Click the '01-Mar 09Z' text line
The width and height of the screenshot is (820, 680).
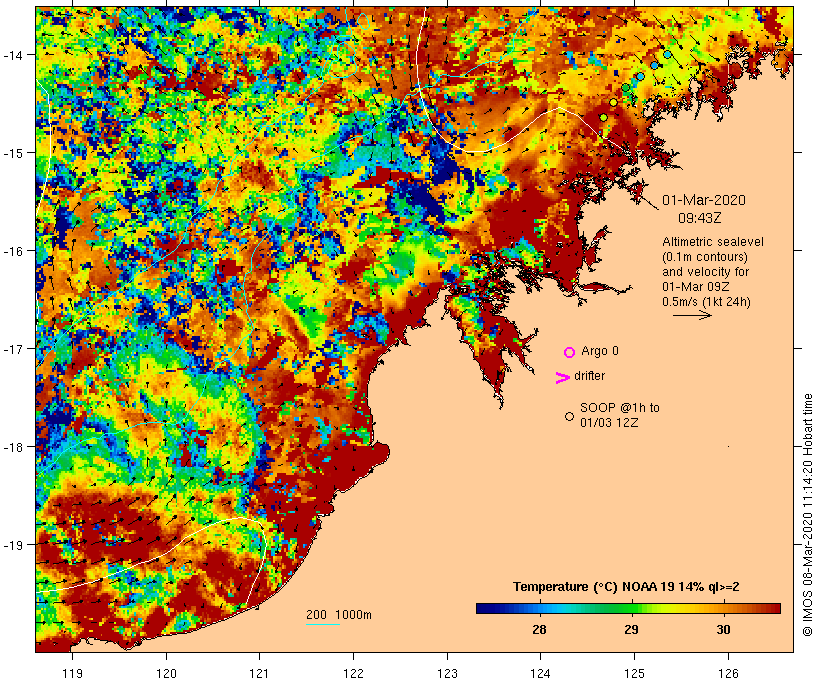(696, 287)
